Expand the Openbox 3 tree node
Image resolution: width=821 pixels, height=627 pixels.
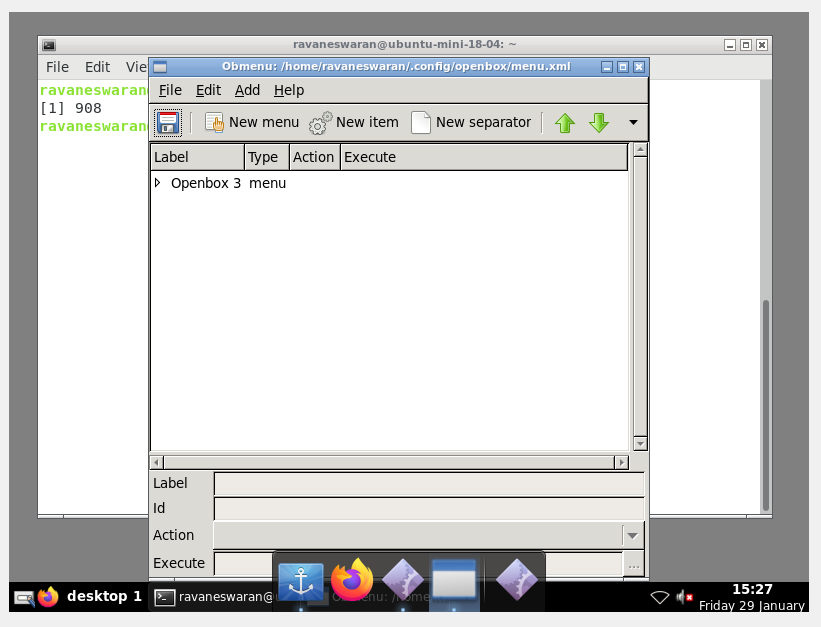click(x=158, y=183)
